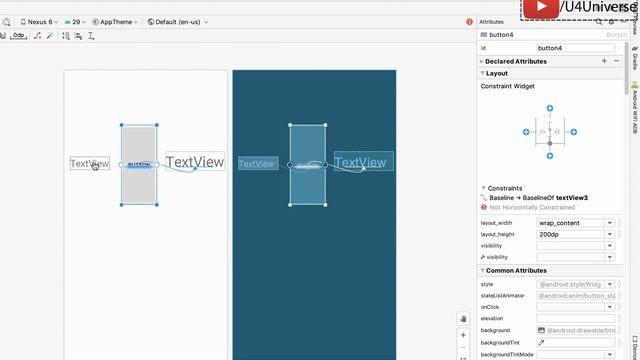
Task: Select the large right TextView in design view
Action: tap(195, 162)
